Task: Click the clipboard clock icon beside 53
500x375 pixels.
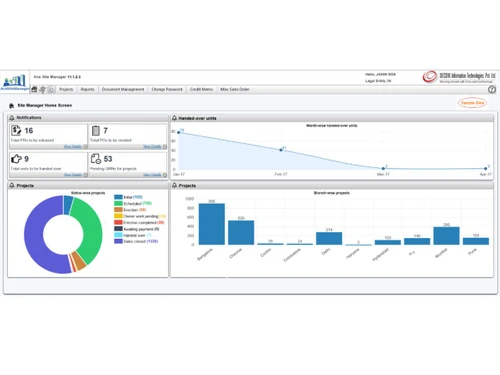Action: click(96, 159)
